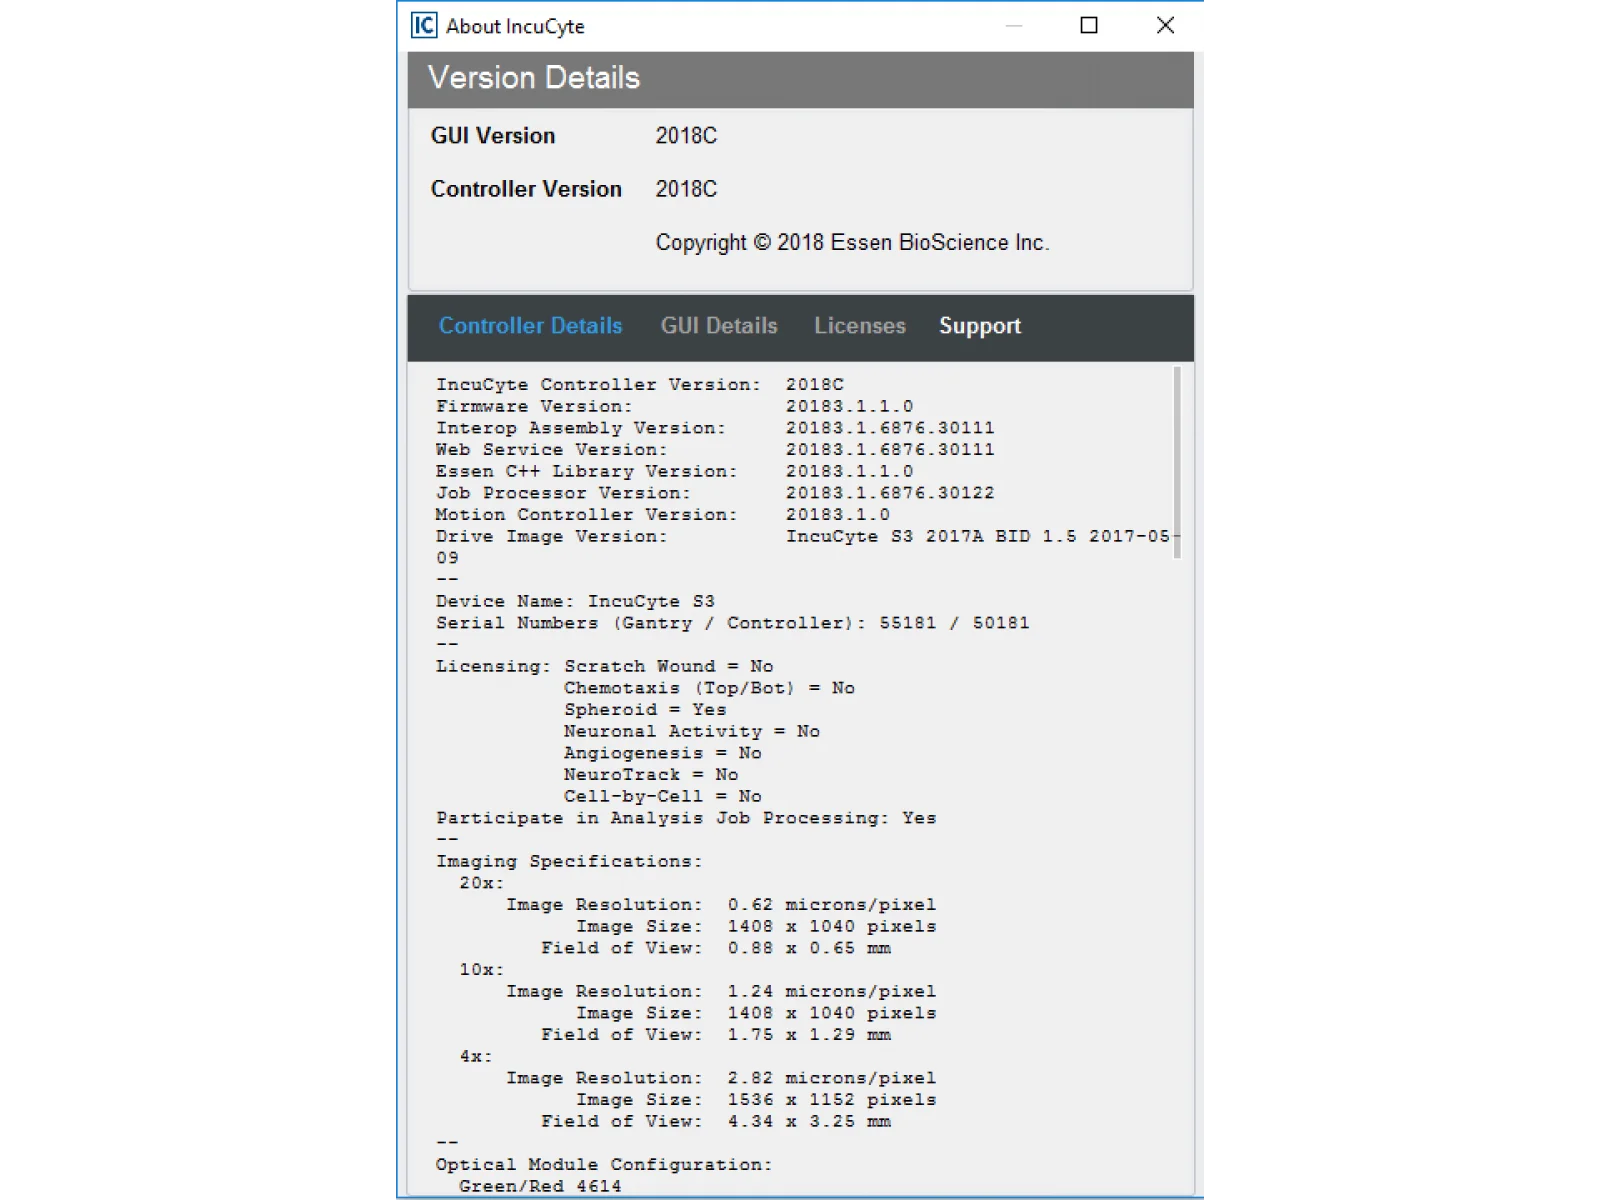
Task: Switch to the Controller Details tab
Action: click(530, 326)
